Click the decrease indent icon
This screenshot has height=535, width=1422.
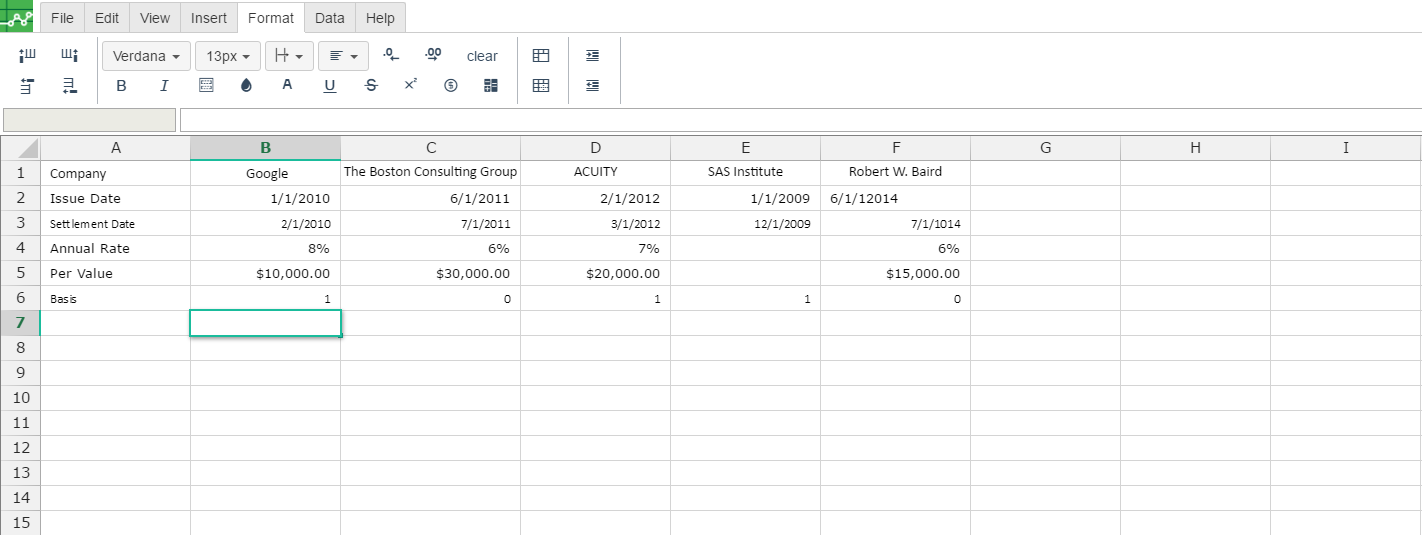(x=593, y=86)
